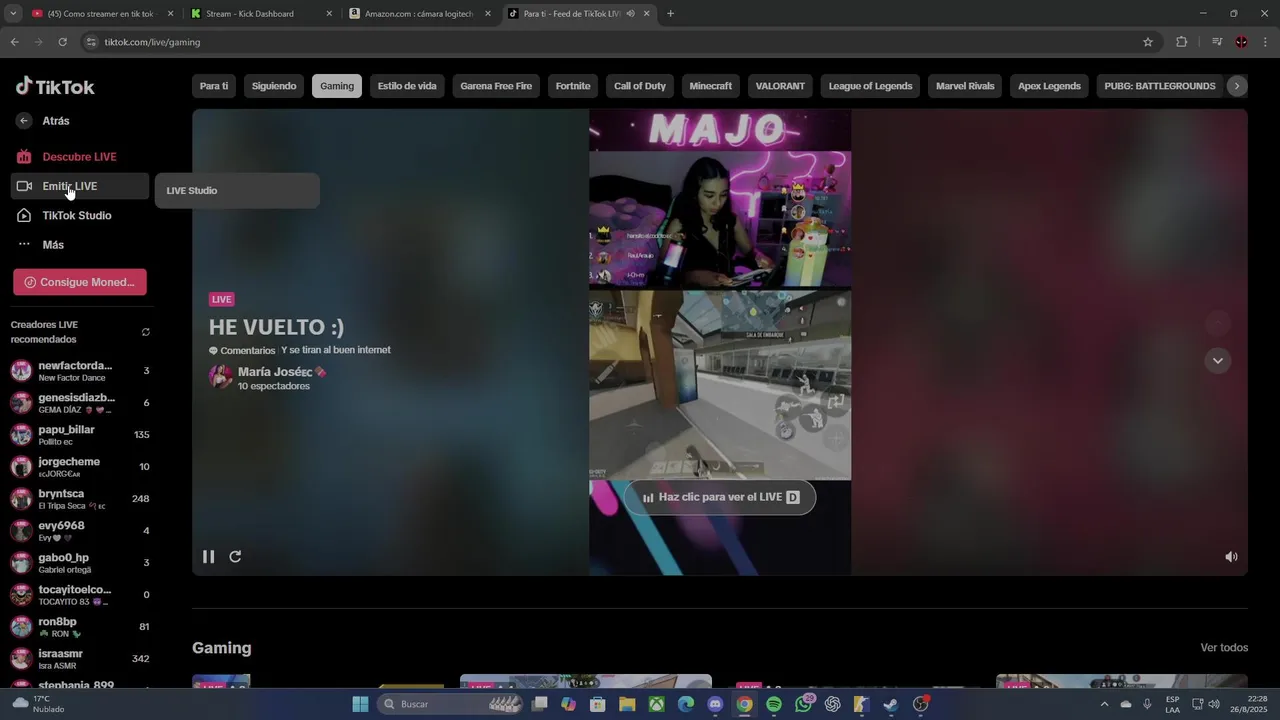Open Emitir LIVE in sidebar
The image size is (1280, 720).
tap(80, 186)
